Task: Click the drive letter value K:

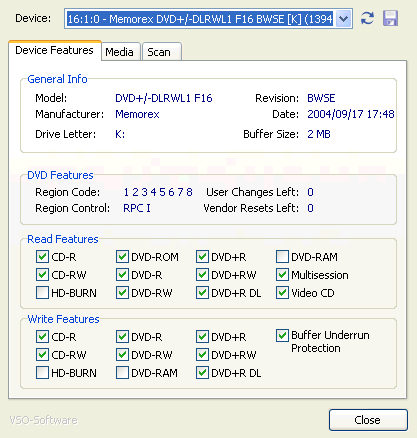Action: pyautogui.click(x=120, y=134)
